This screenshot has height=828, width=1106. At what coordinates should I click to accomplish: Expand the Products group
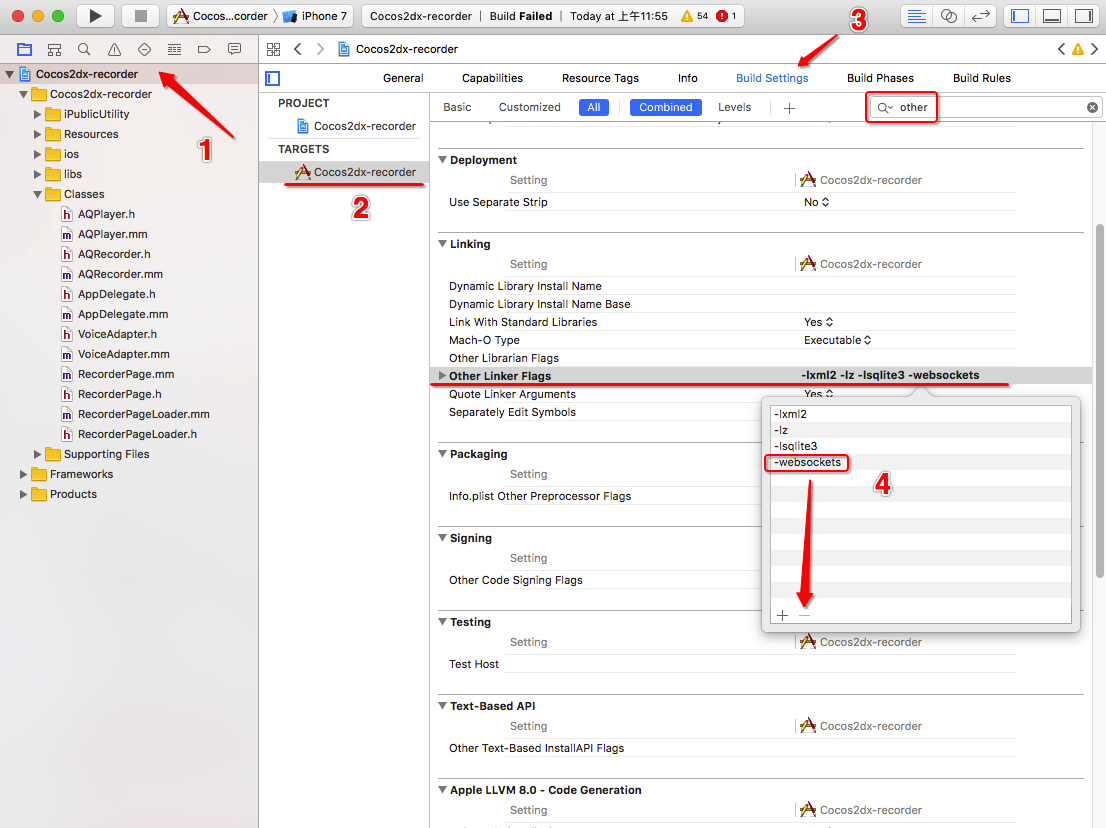click(23, 494)
